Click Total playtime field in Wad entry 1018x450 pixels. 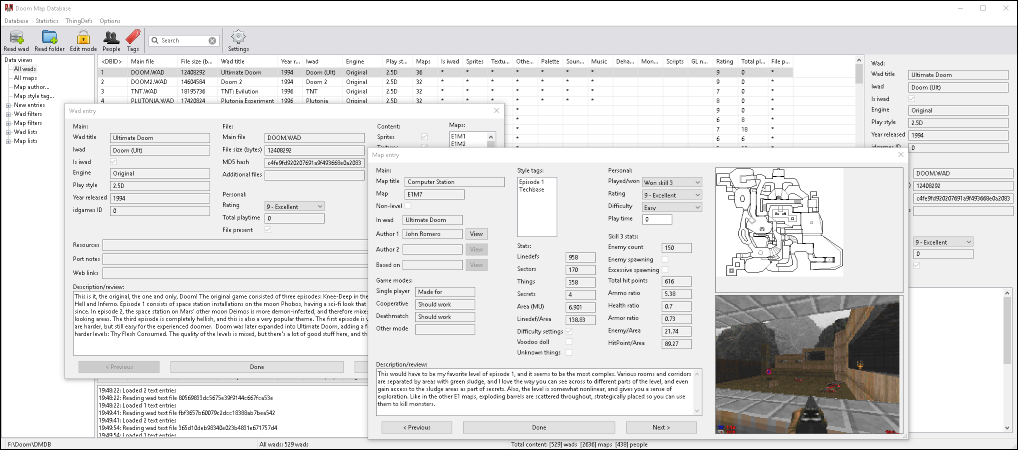coord(294,218)
